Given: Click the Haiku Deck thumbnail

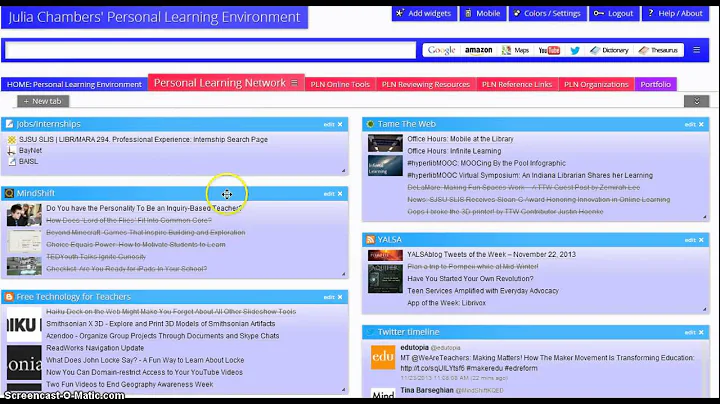Looking at the screenshot, I should click(x=24, y=325).
